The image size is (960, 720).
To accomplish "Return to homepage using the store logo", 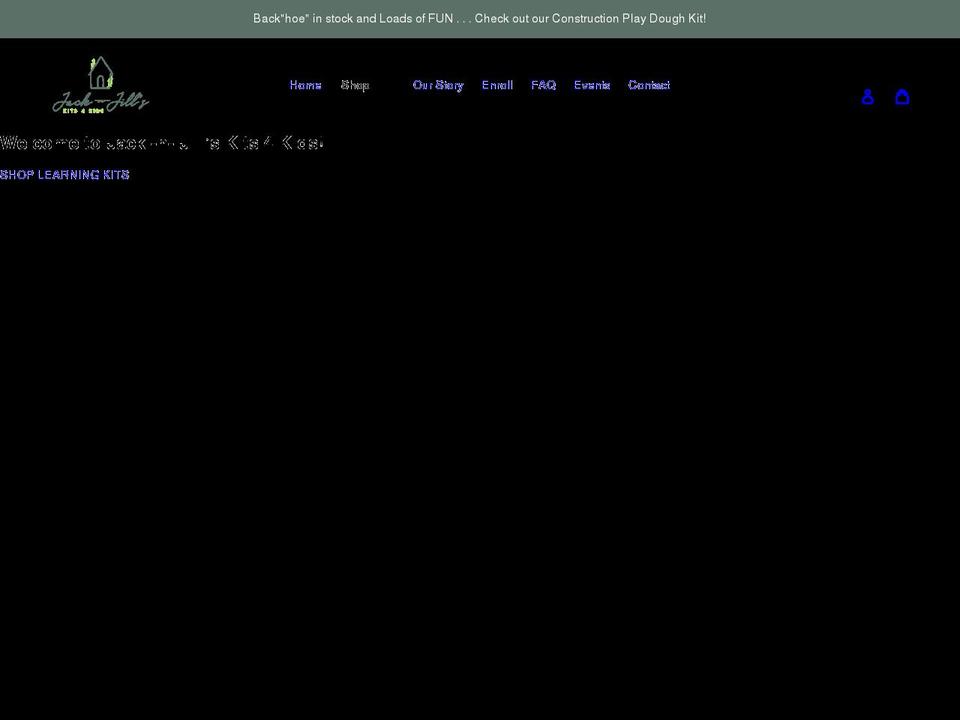I will [x=99, y=85].
